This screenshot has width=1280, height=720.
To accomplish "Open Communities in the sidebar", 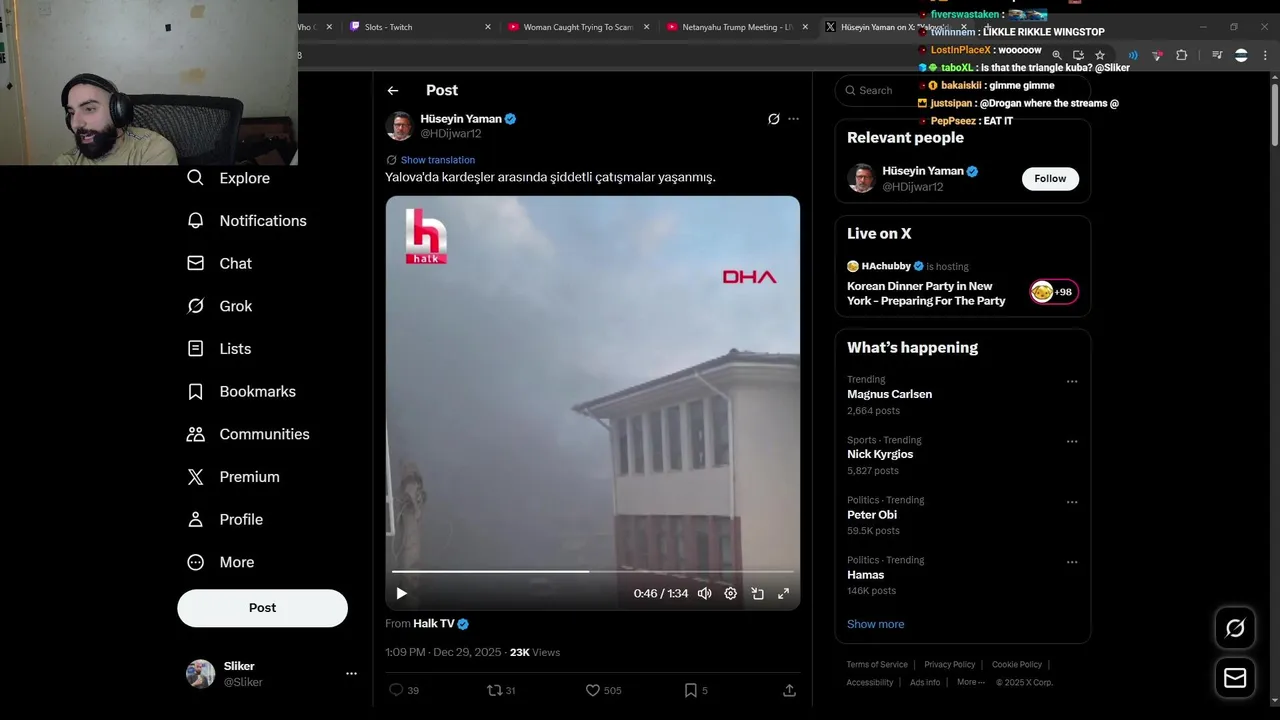I will [x=248, y=434].
